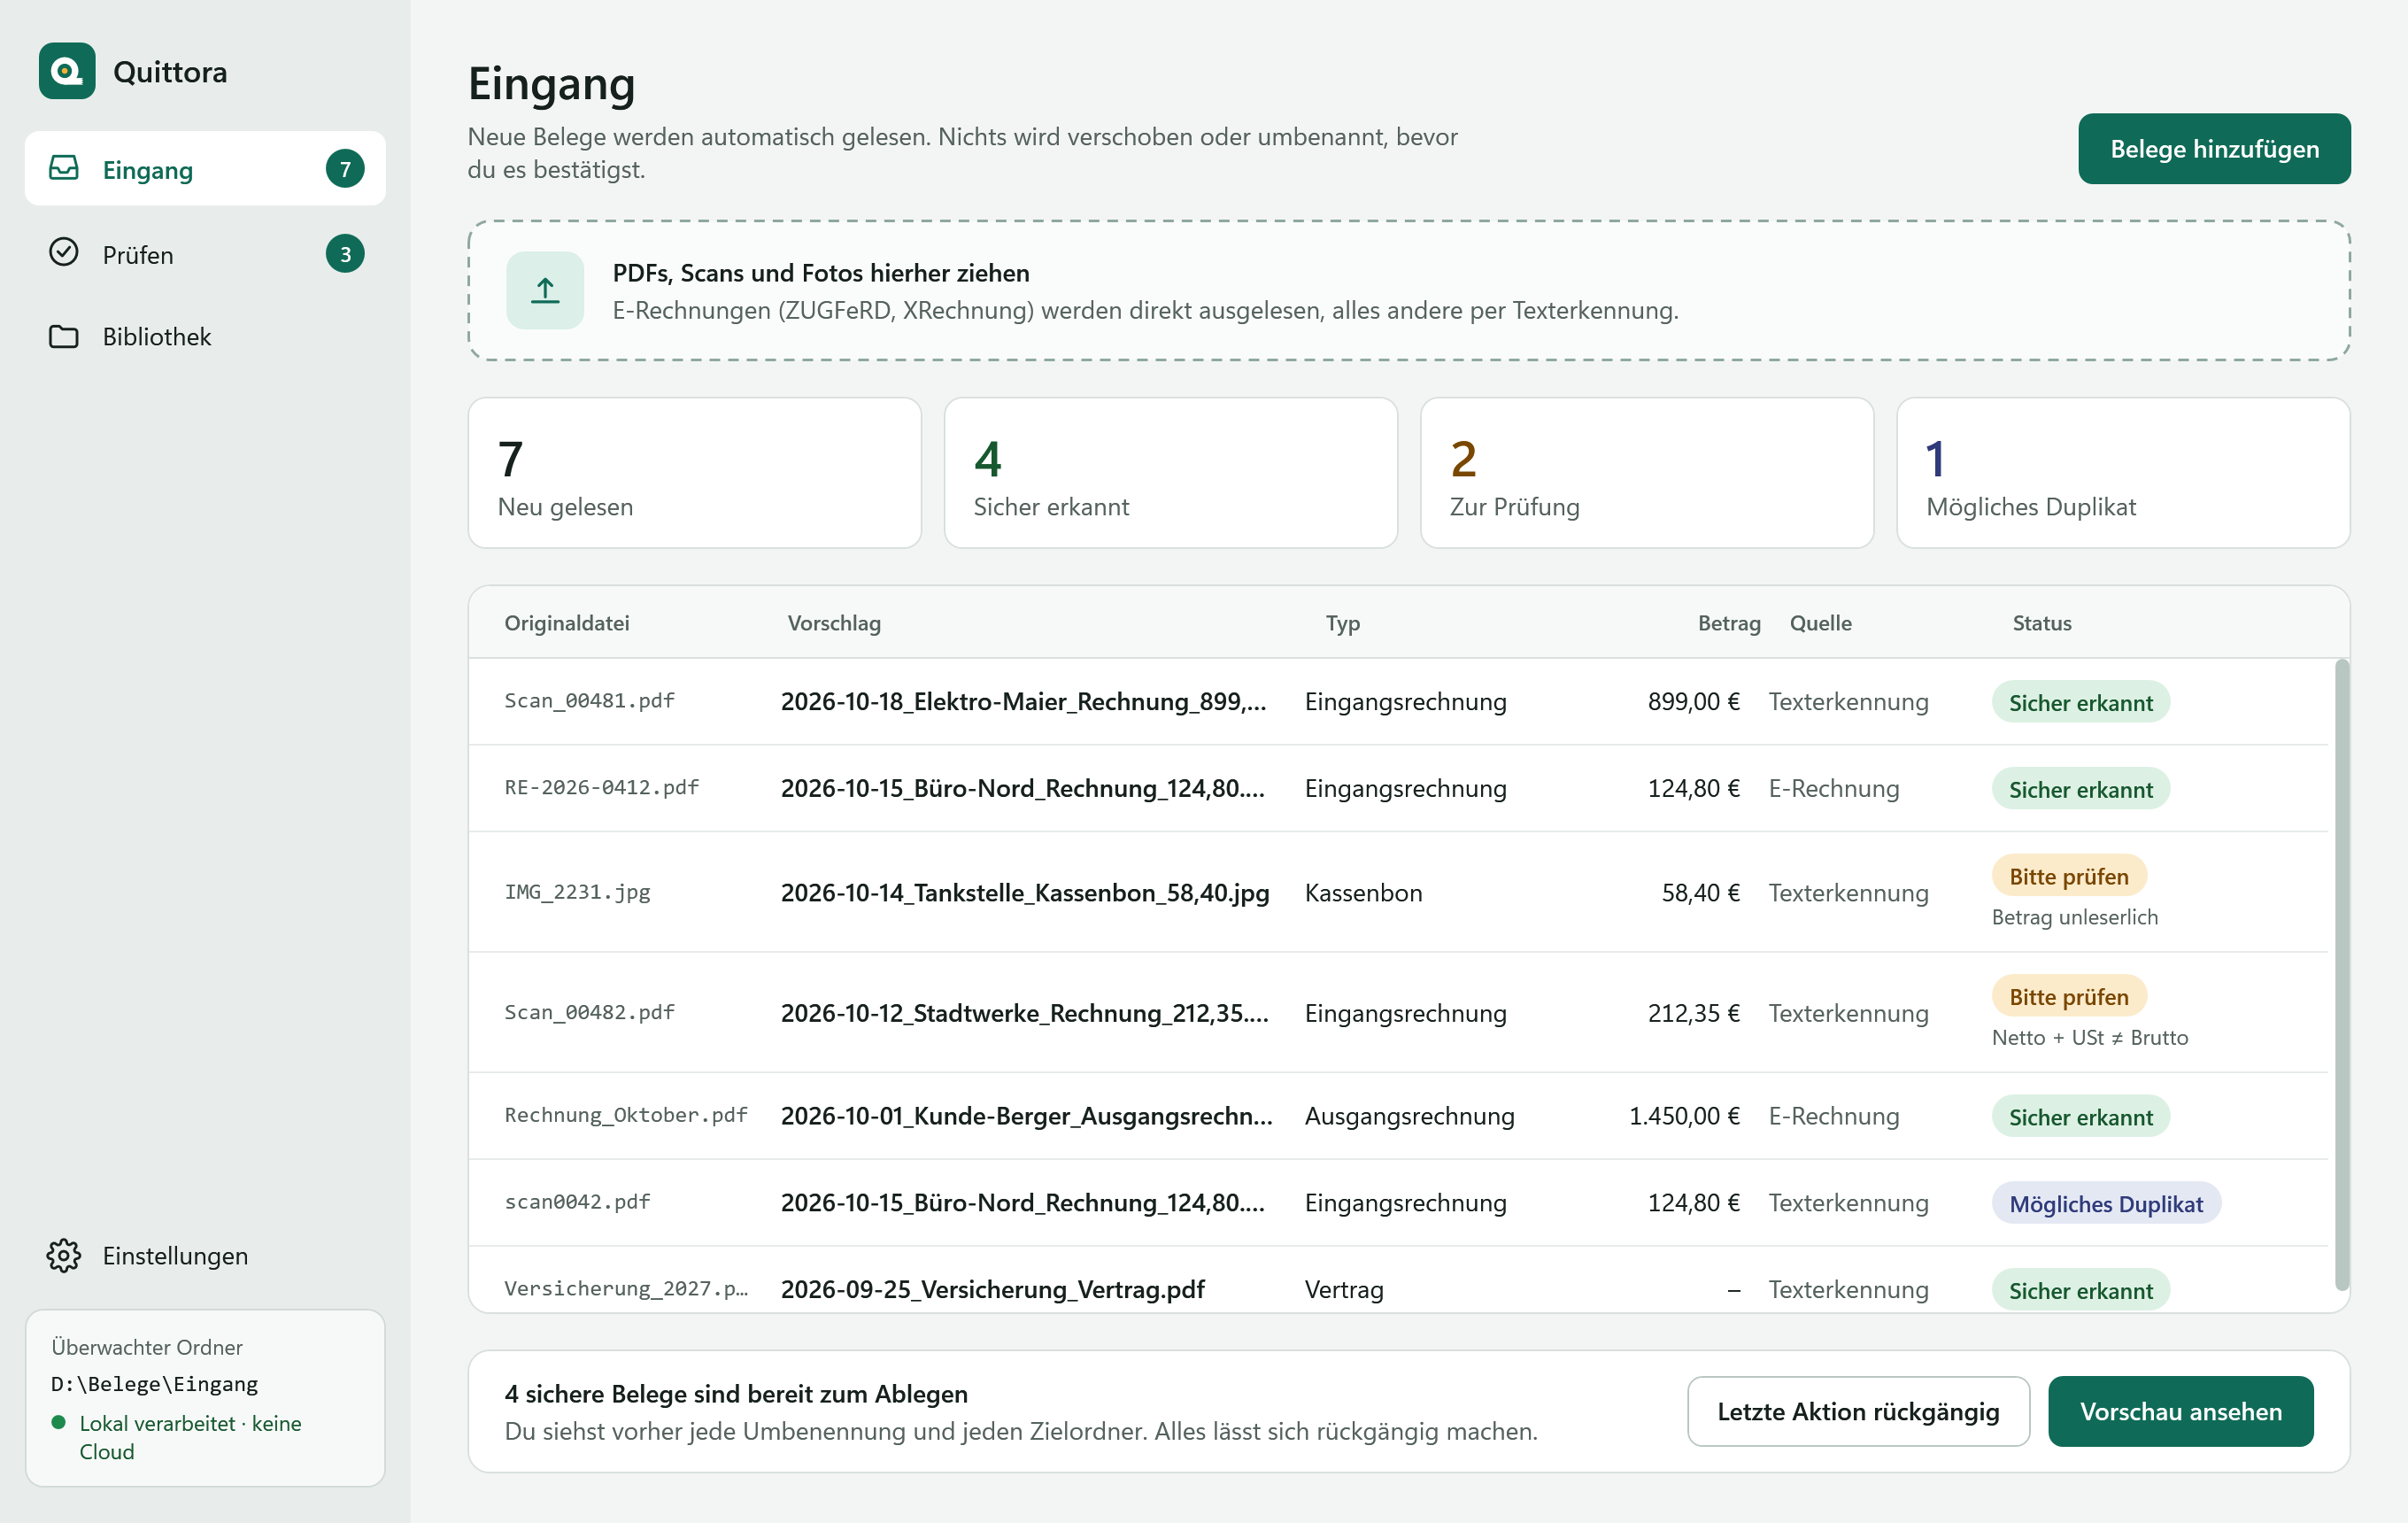Click Mögliches Duplikat badge for scan0042.pdf
Screen dimensions: 2408x1523
pyautogui.click(x=2106, y=1203)
